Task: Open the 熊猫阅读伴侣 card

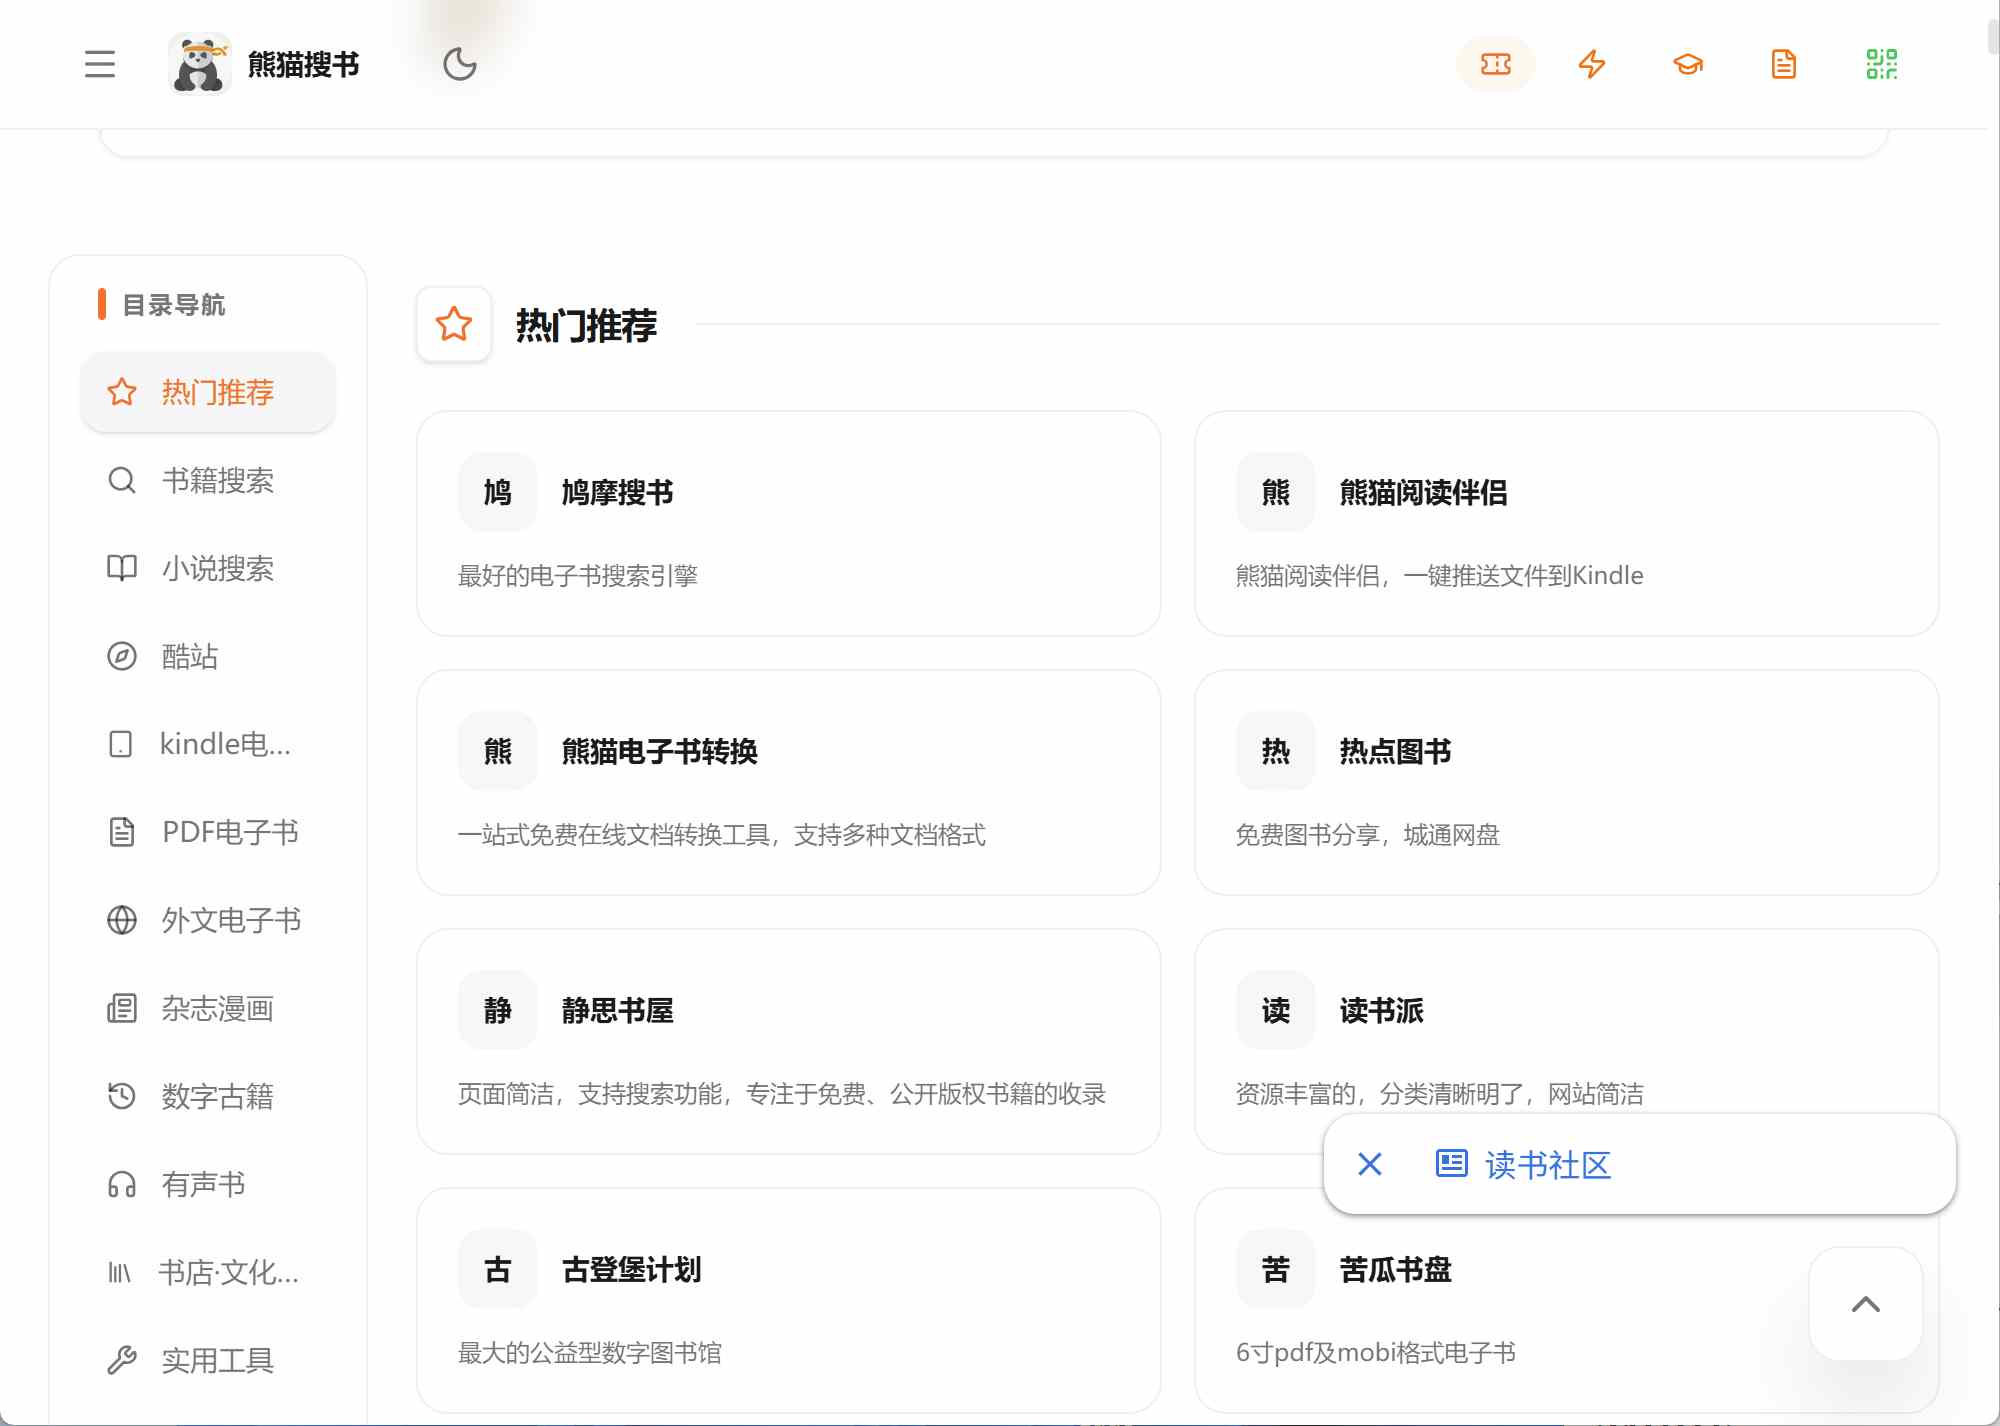Action: coord(1566,523)
